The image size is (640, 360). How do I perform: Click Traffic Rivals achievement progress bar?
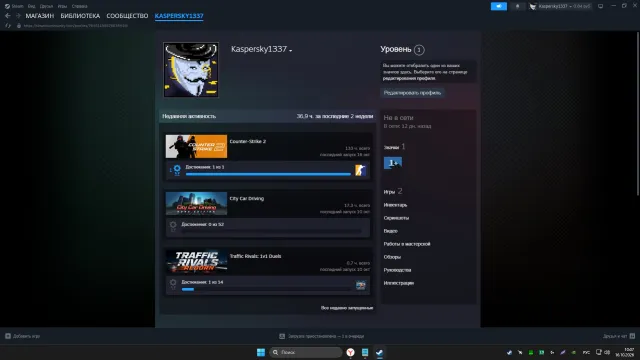point(266,289)
